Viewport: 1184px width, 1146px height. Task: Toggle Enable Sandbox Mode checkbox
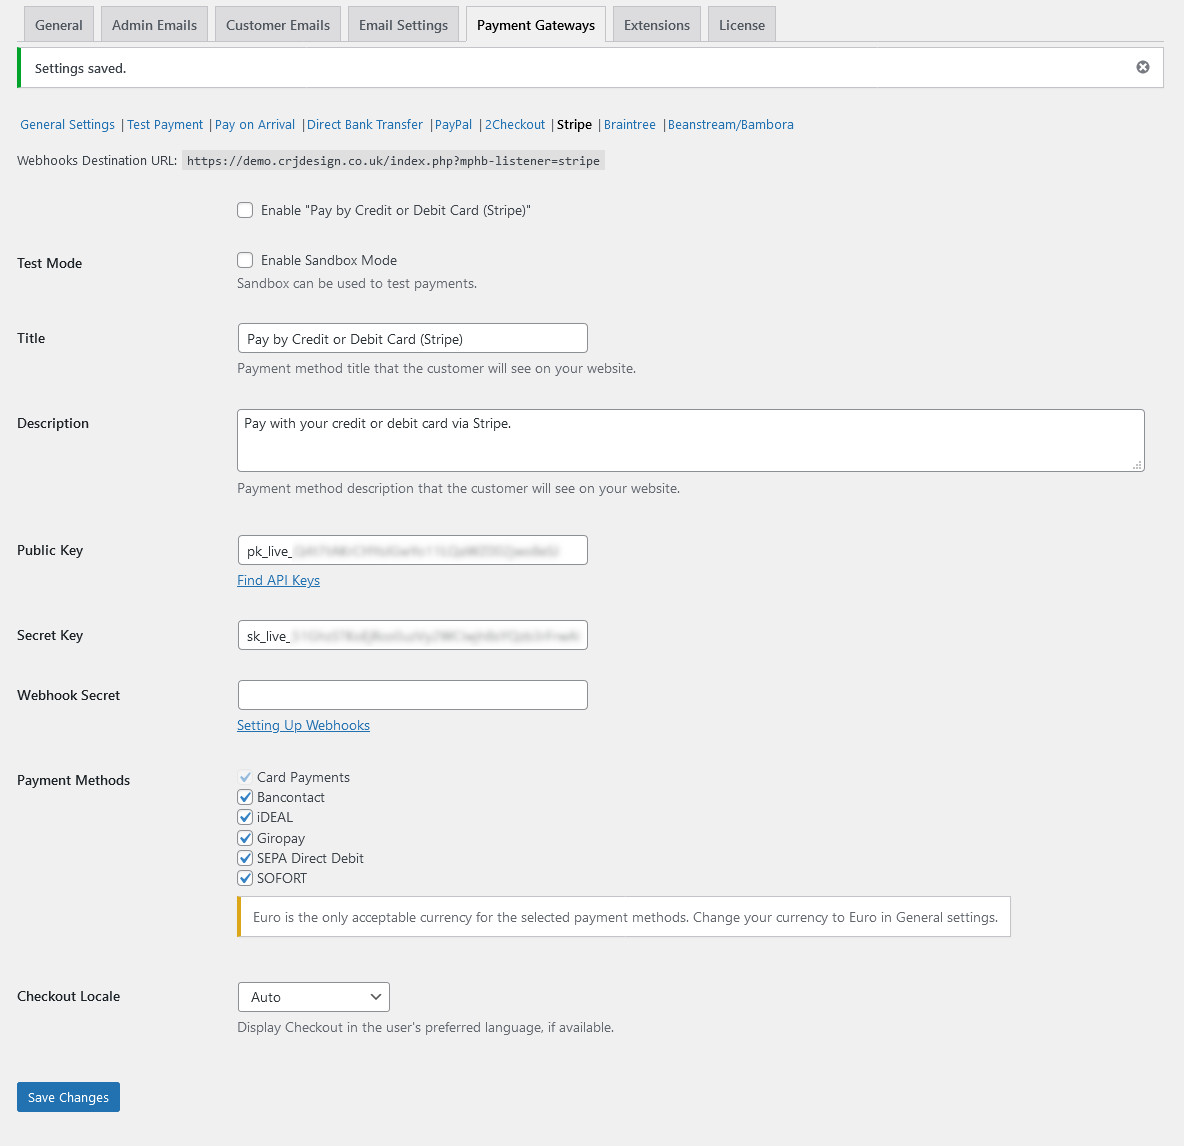point(245,260)
